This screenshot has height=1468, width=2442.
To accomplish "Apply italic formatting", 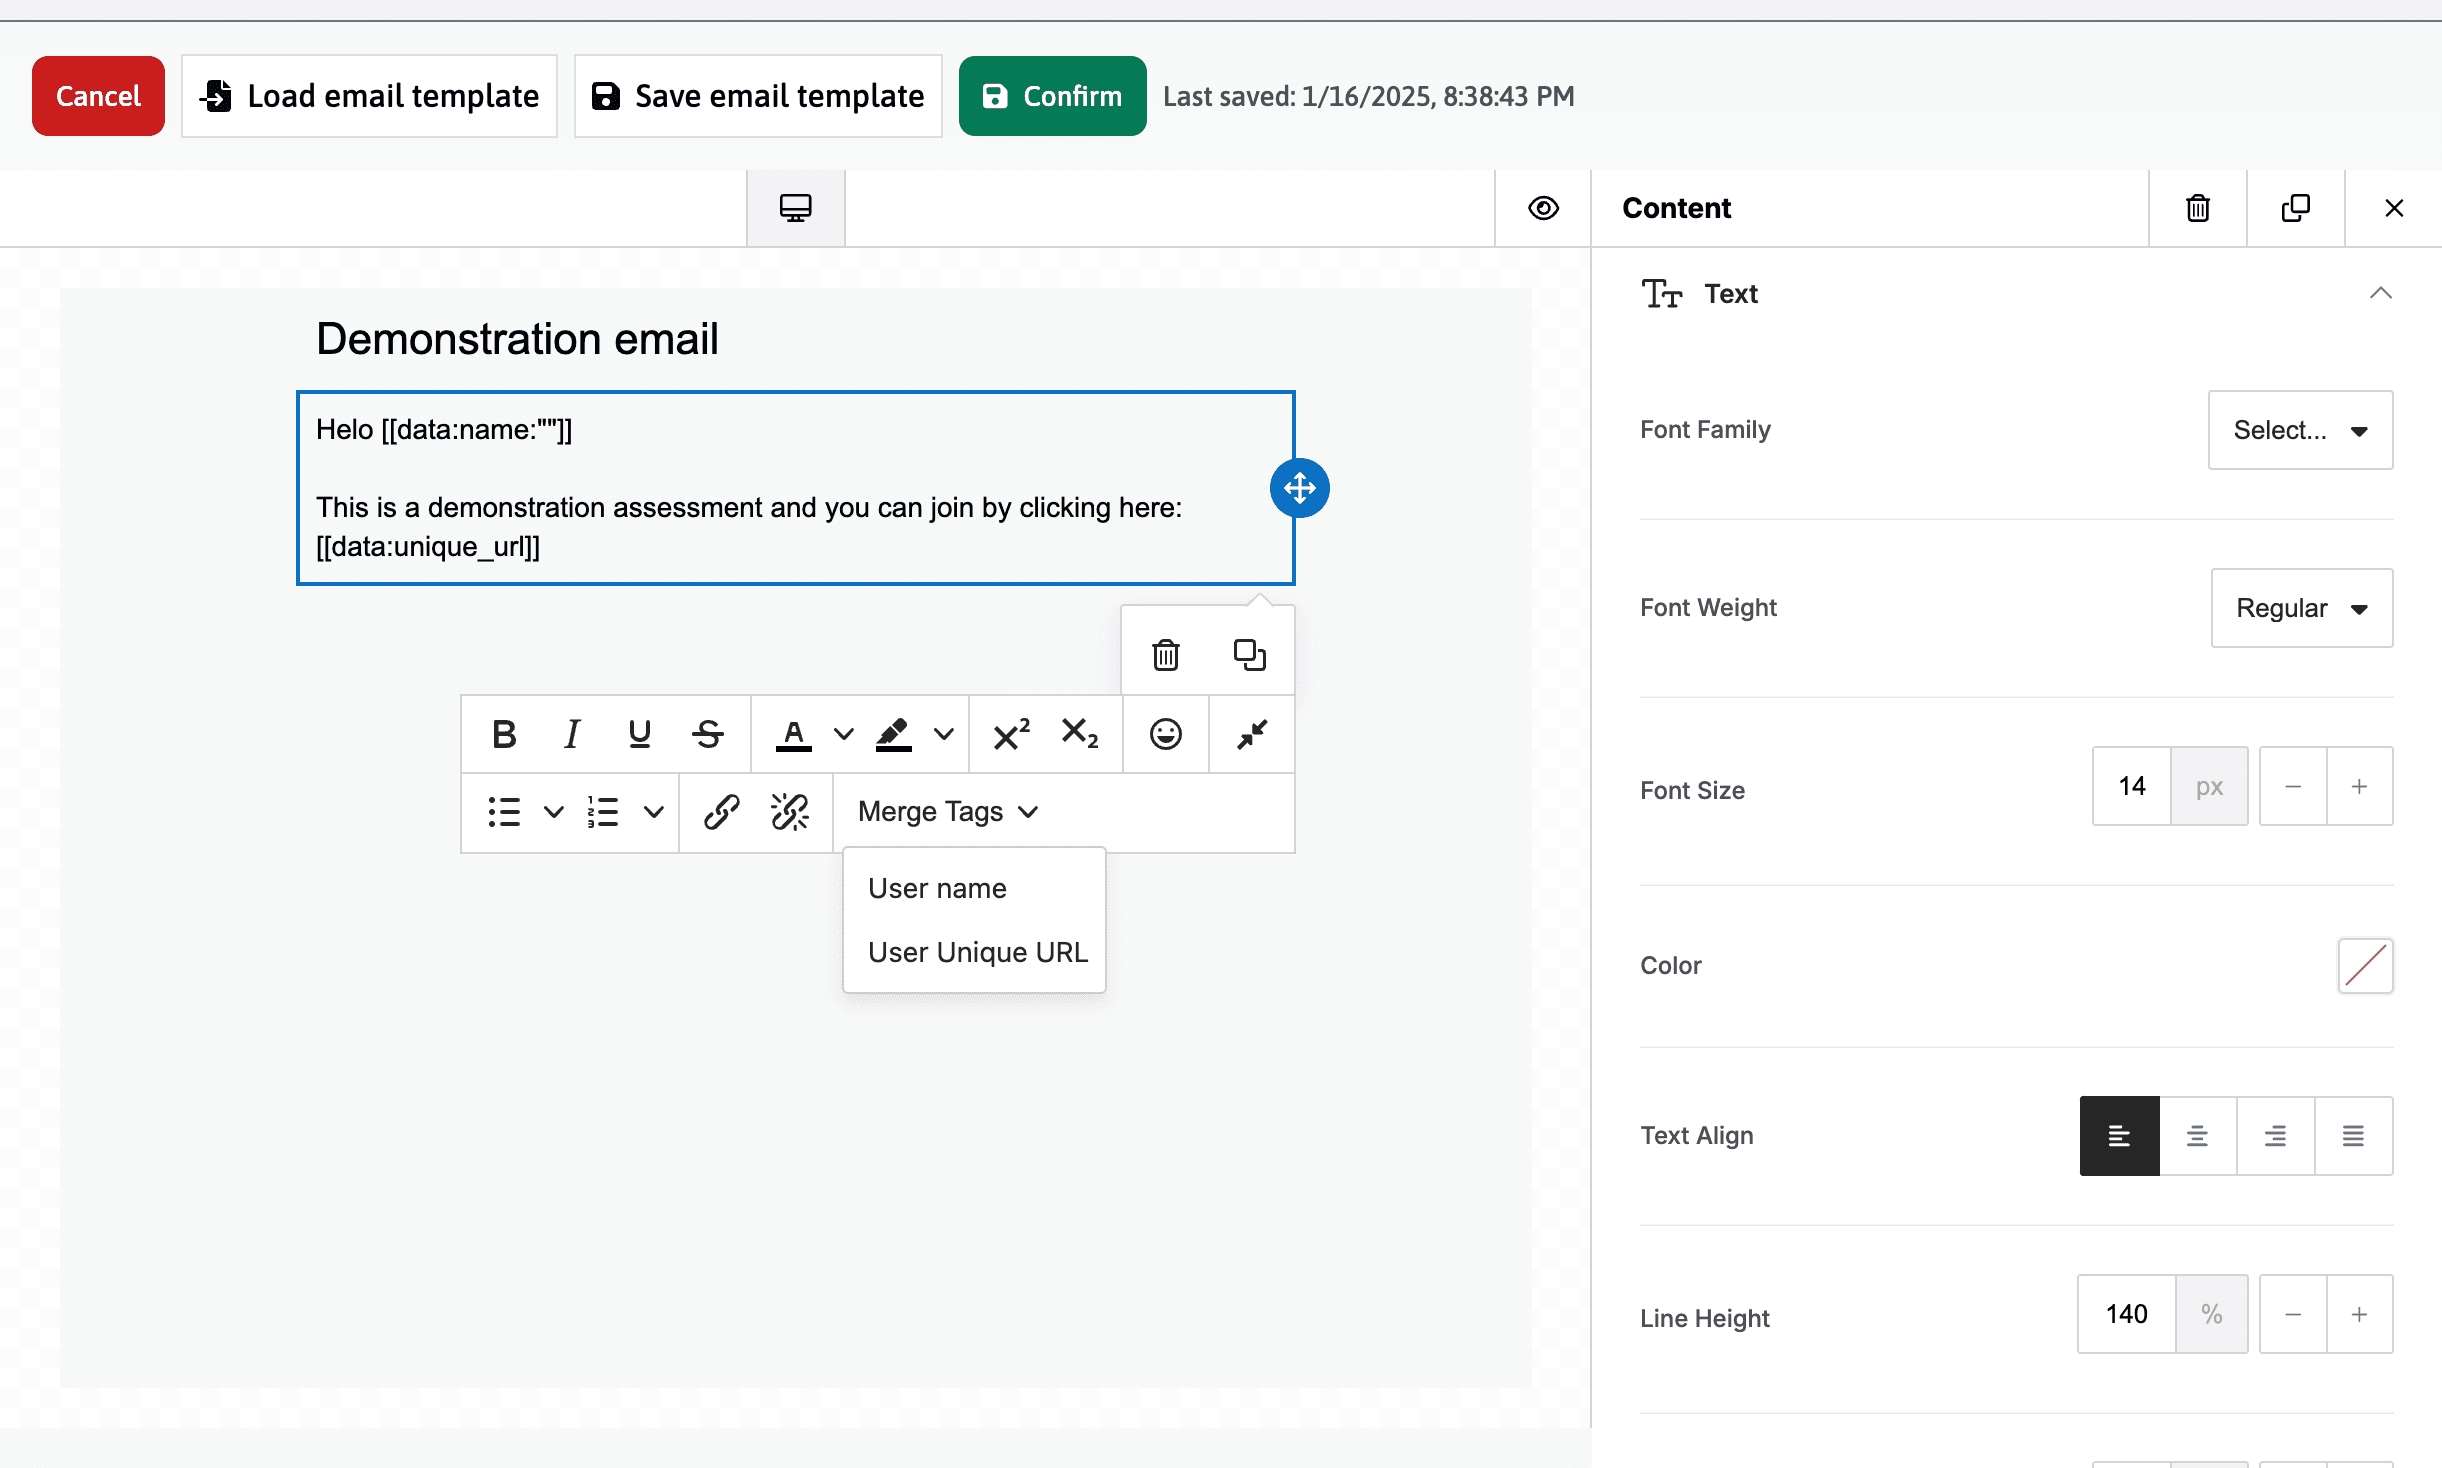I will [x=571, y=735].
